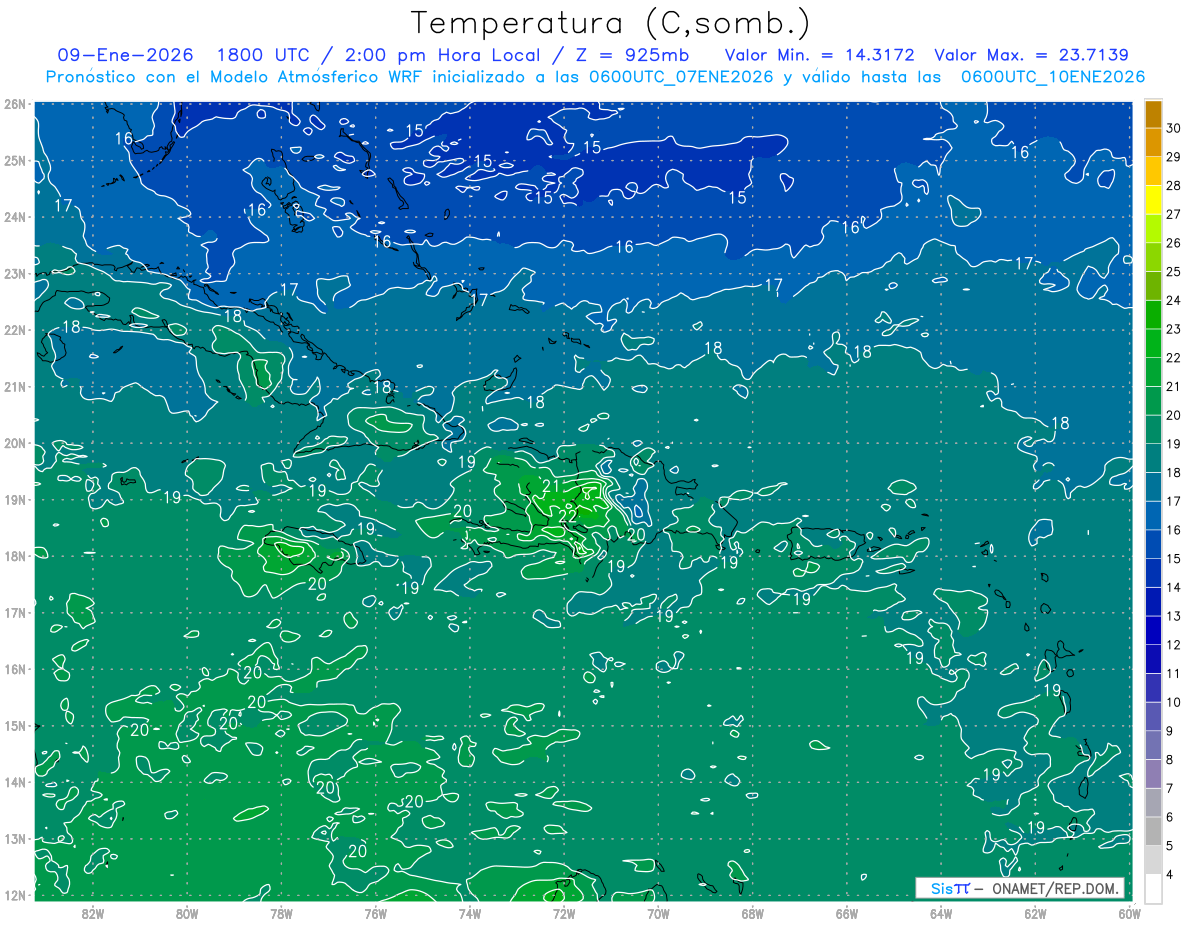This screenshot has width=1200, height=927.
Task: Click the '24N' latitude axis label
Action: 14,217
